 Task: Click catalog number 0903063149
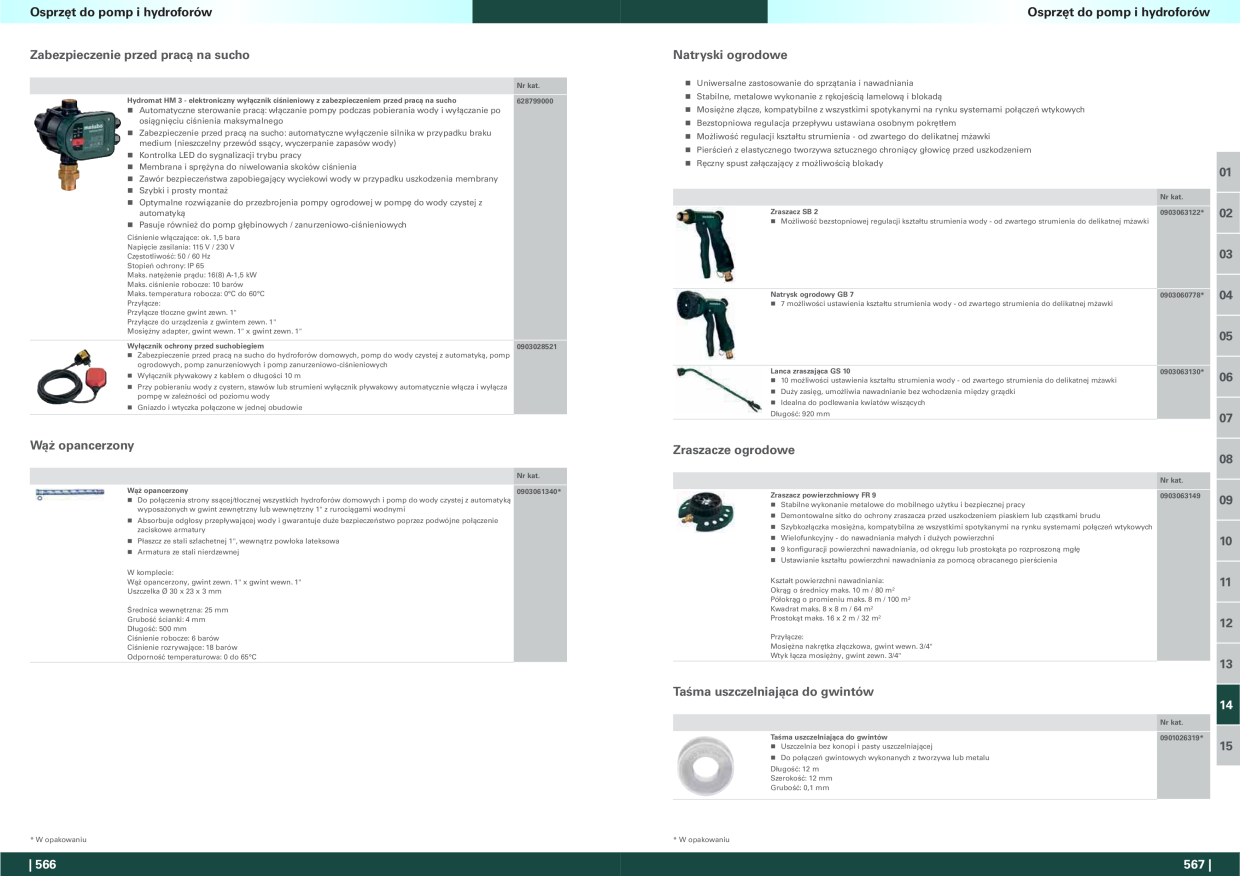[x=1180, y=495]
